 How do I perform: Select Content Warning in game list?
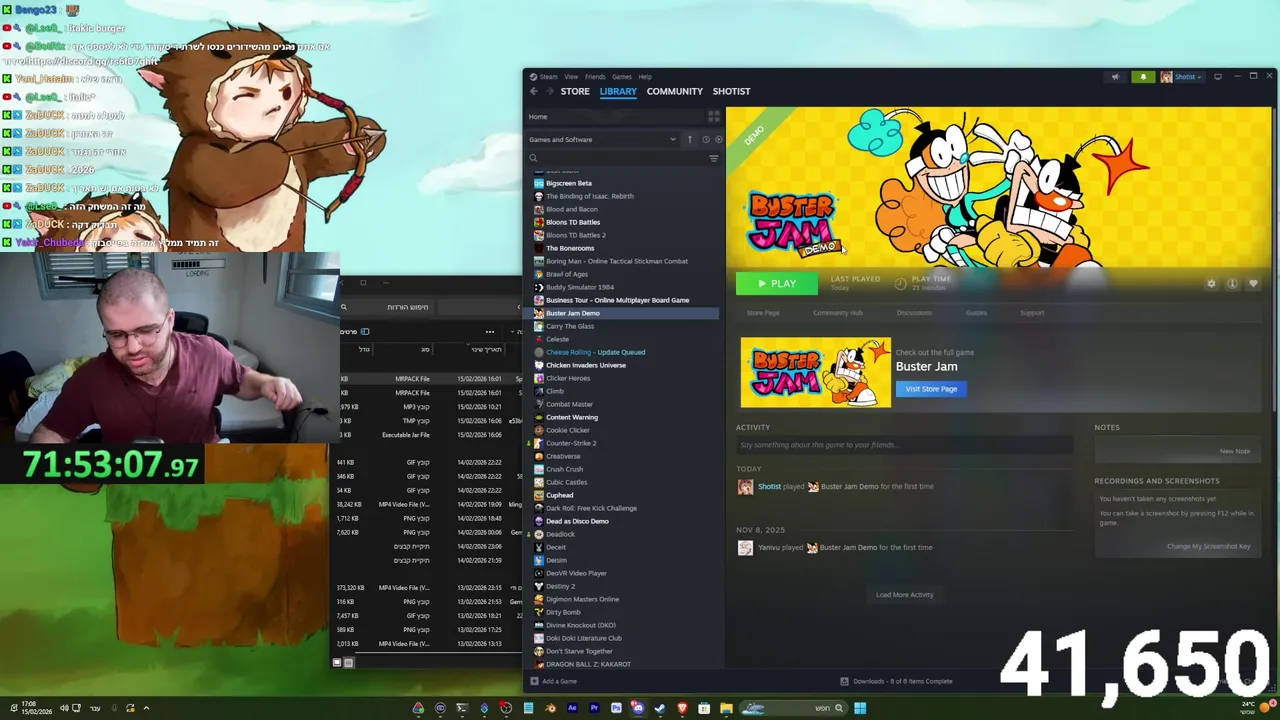tap(572, 417)
